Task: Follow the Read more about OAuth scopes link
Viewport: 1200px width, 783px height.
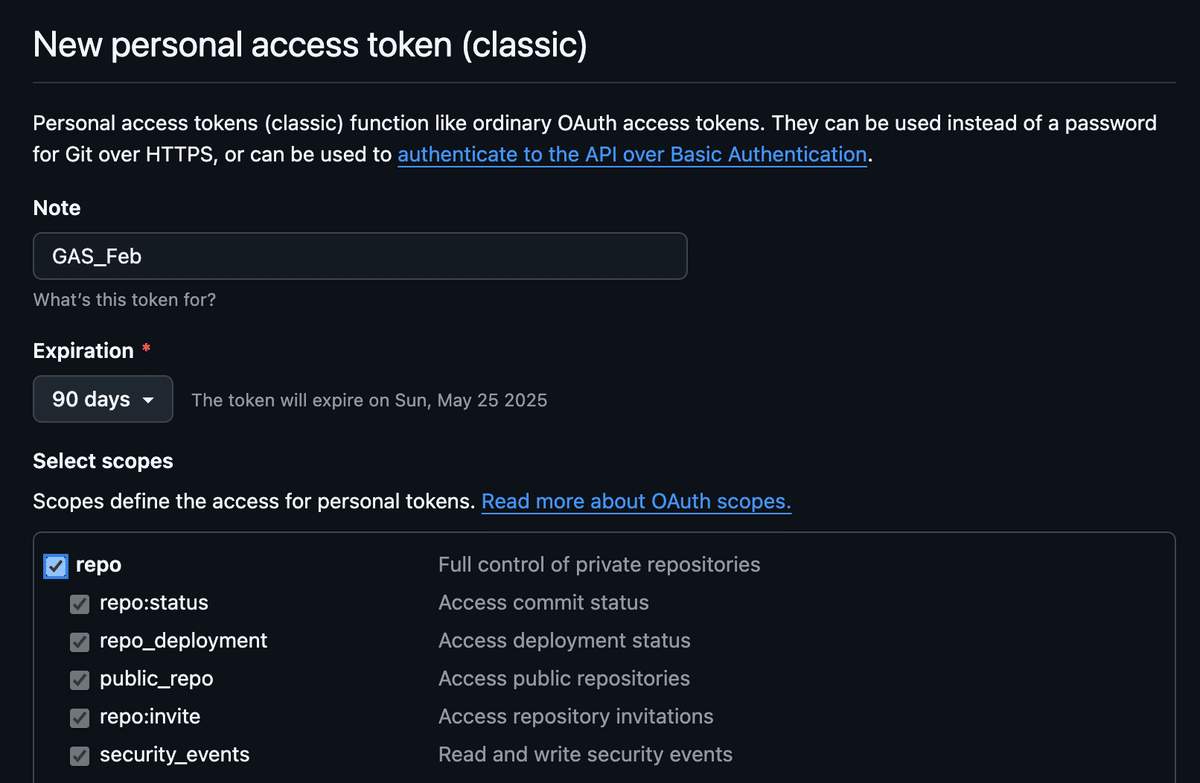Action: 636,502
